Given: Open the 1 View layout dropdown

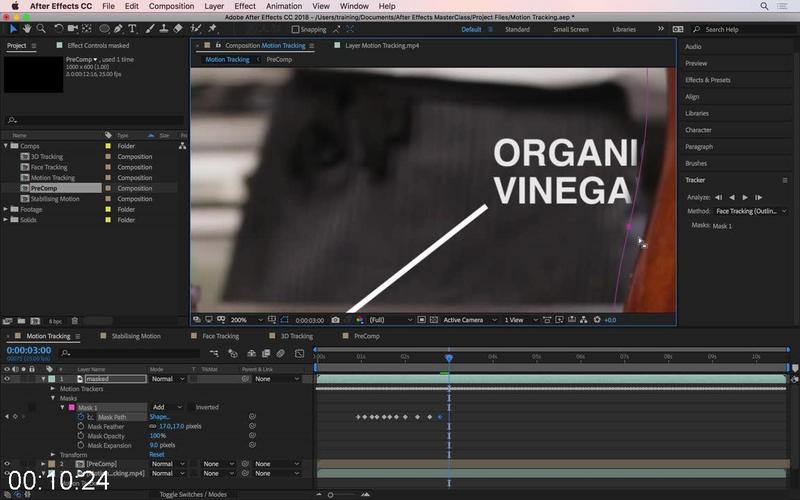Looking at the screenshot, I should [x=521, y=320].
